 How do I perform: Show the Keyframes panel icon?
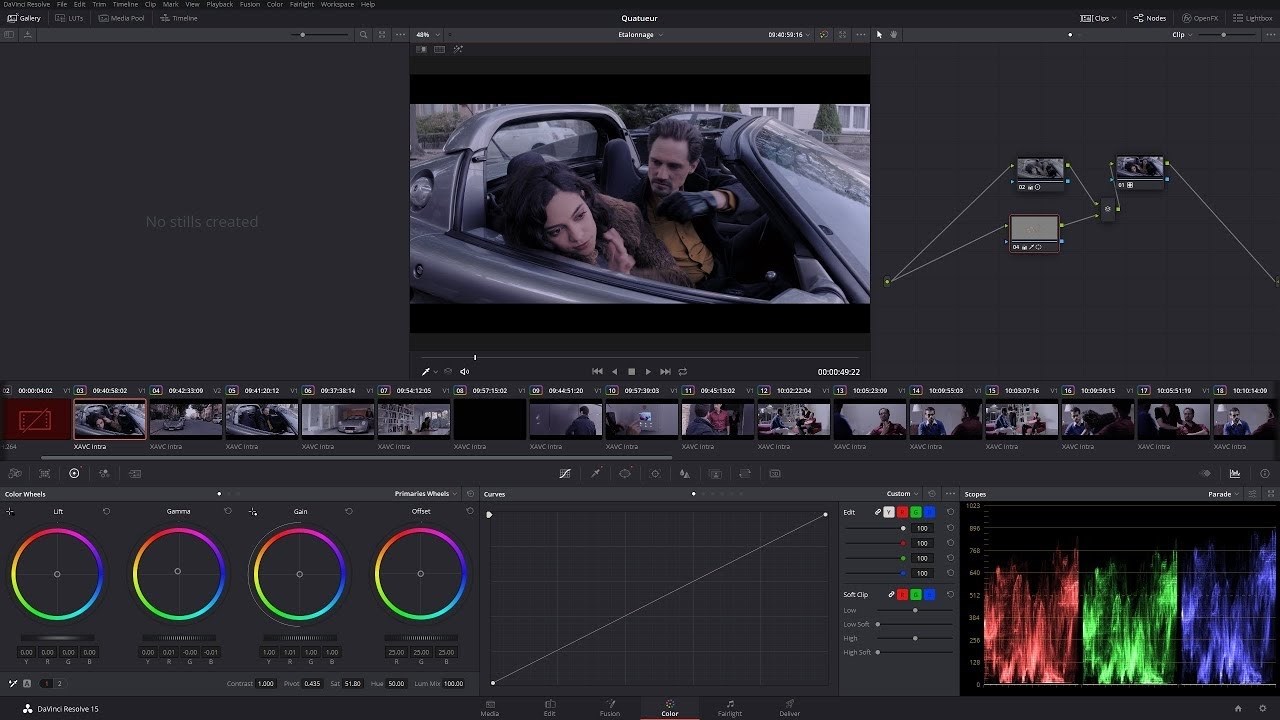pyautogui.click(x=1205, y=473)
